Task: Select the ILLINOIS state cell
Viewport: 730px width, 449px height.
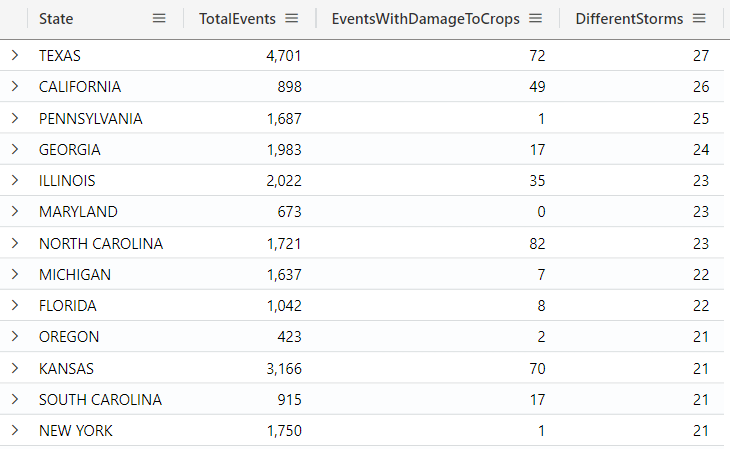Action: (67, 181)
